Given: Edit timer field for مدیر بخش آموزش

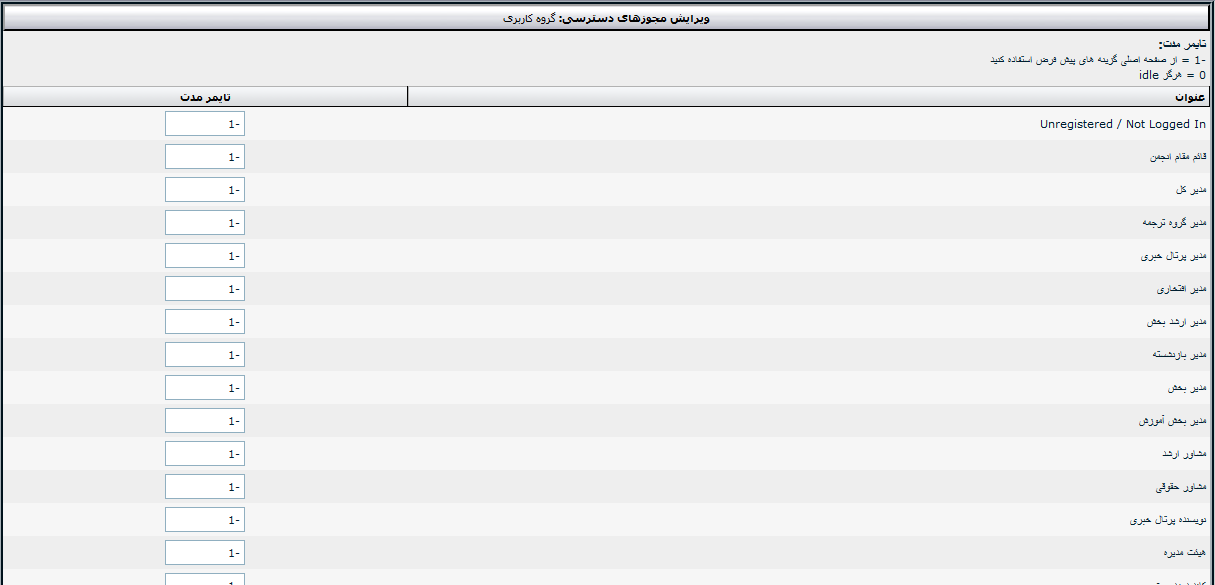Looking at the screenshot, I should pyautogui.click(x=205, y=421).
